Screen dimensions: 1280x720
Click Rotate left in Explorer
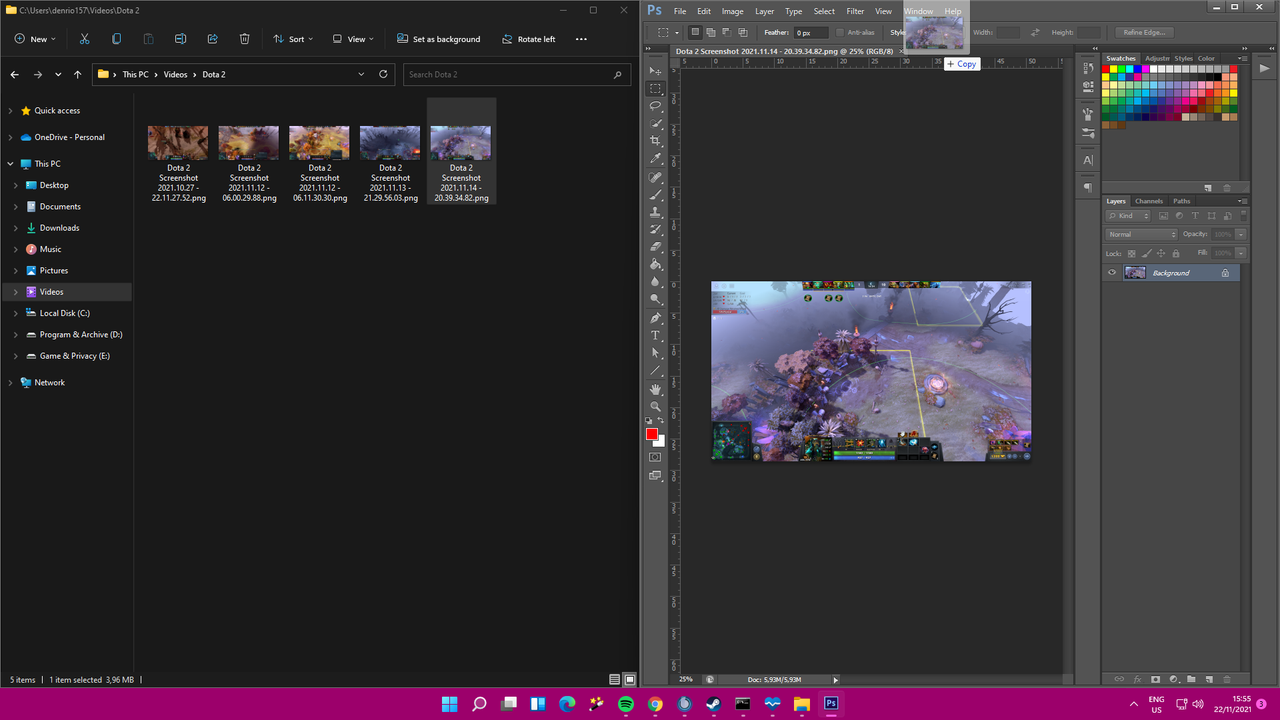527,39
